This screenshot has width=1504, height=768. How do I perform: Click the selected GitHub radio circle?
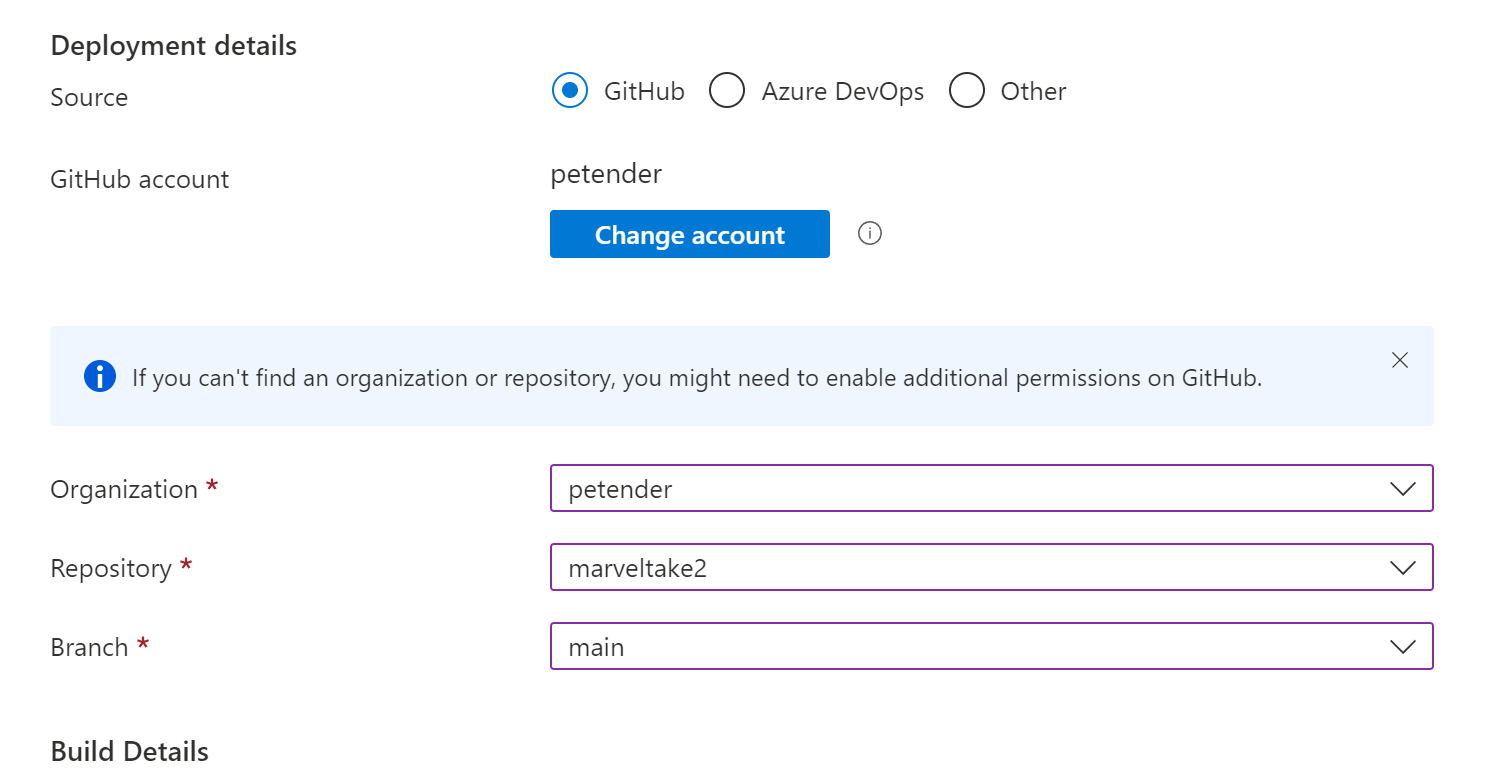[x=569, y=90]
